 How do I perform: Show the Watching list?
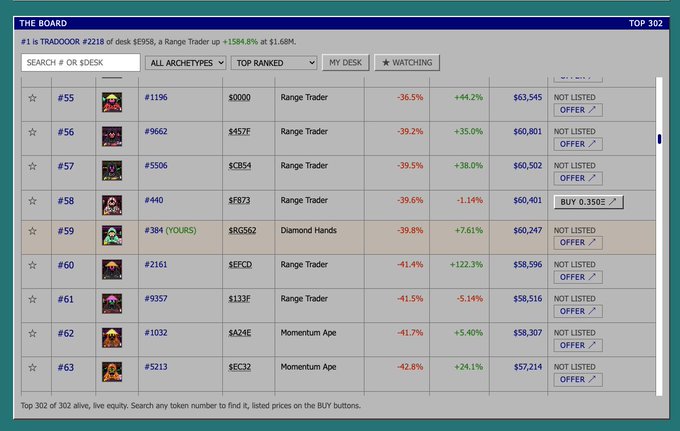(407, 62)
